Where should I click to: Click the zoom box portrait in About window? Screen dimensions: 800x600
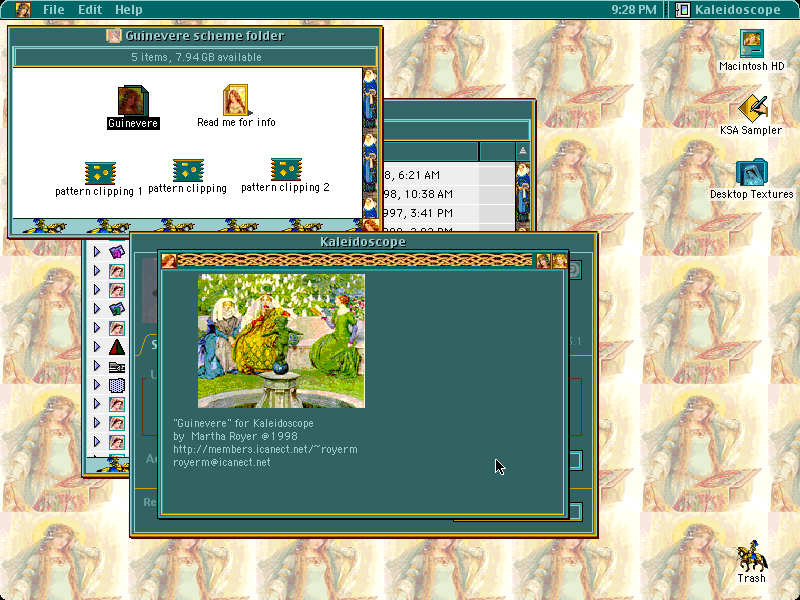544,261
